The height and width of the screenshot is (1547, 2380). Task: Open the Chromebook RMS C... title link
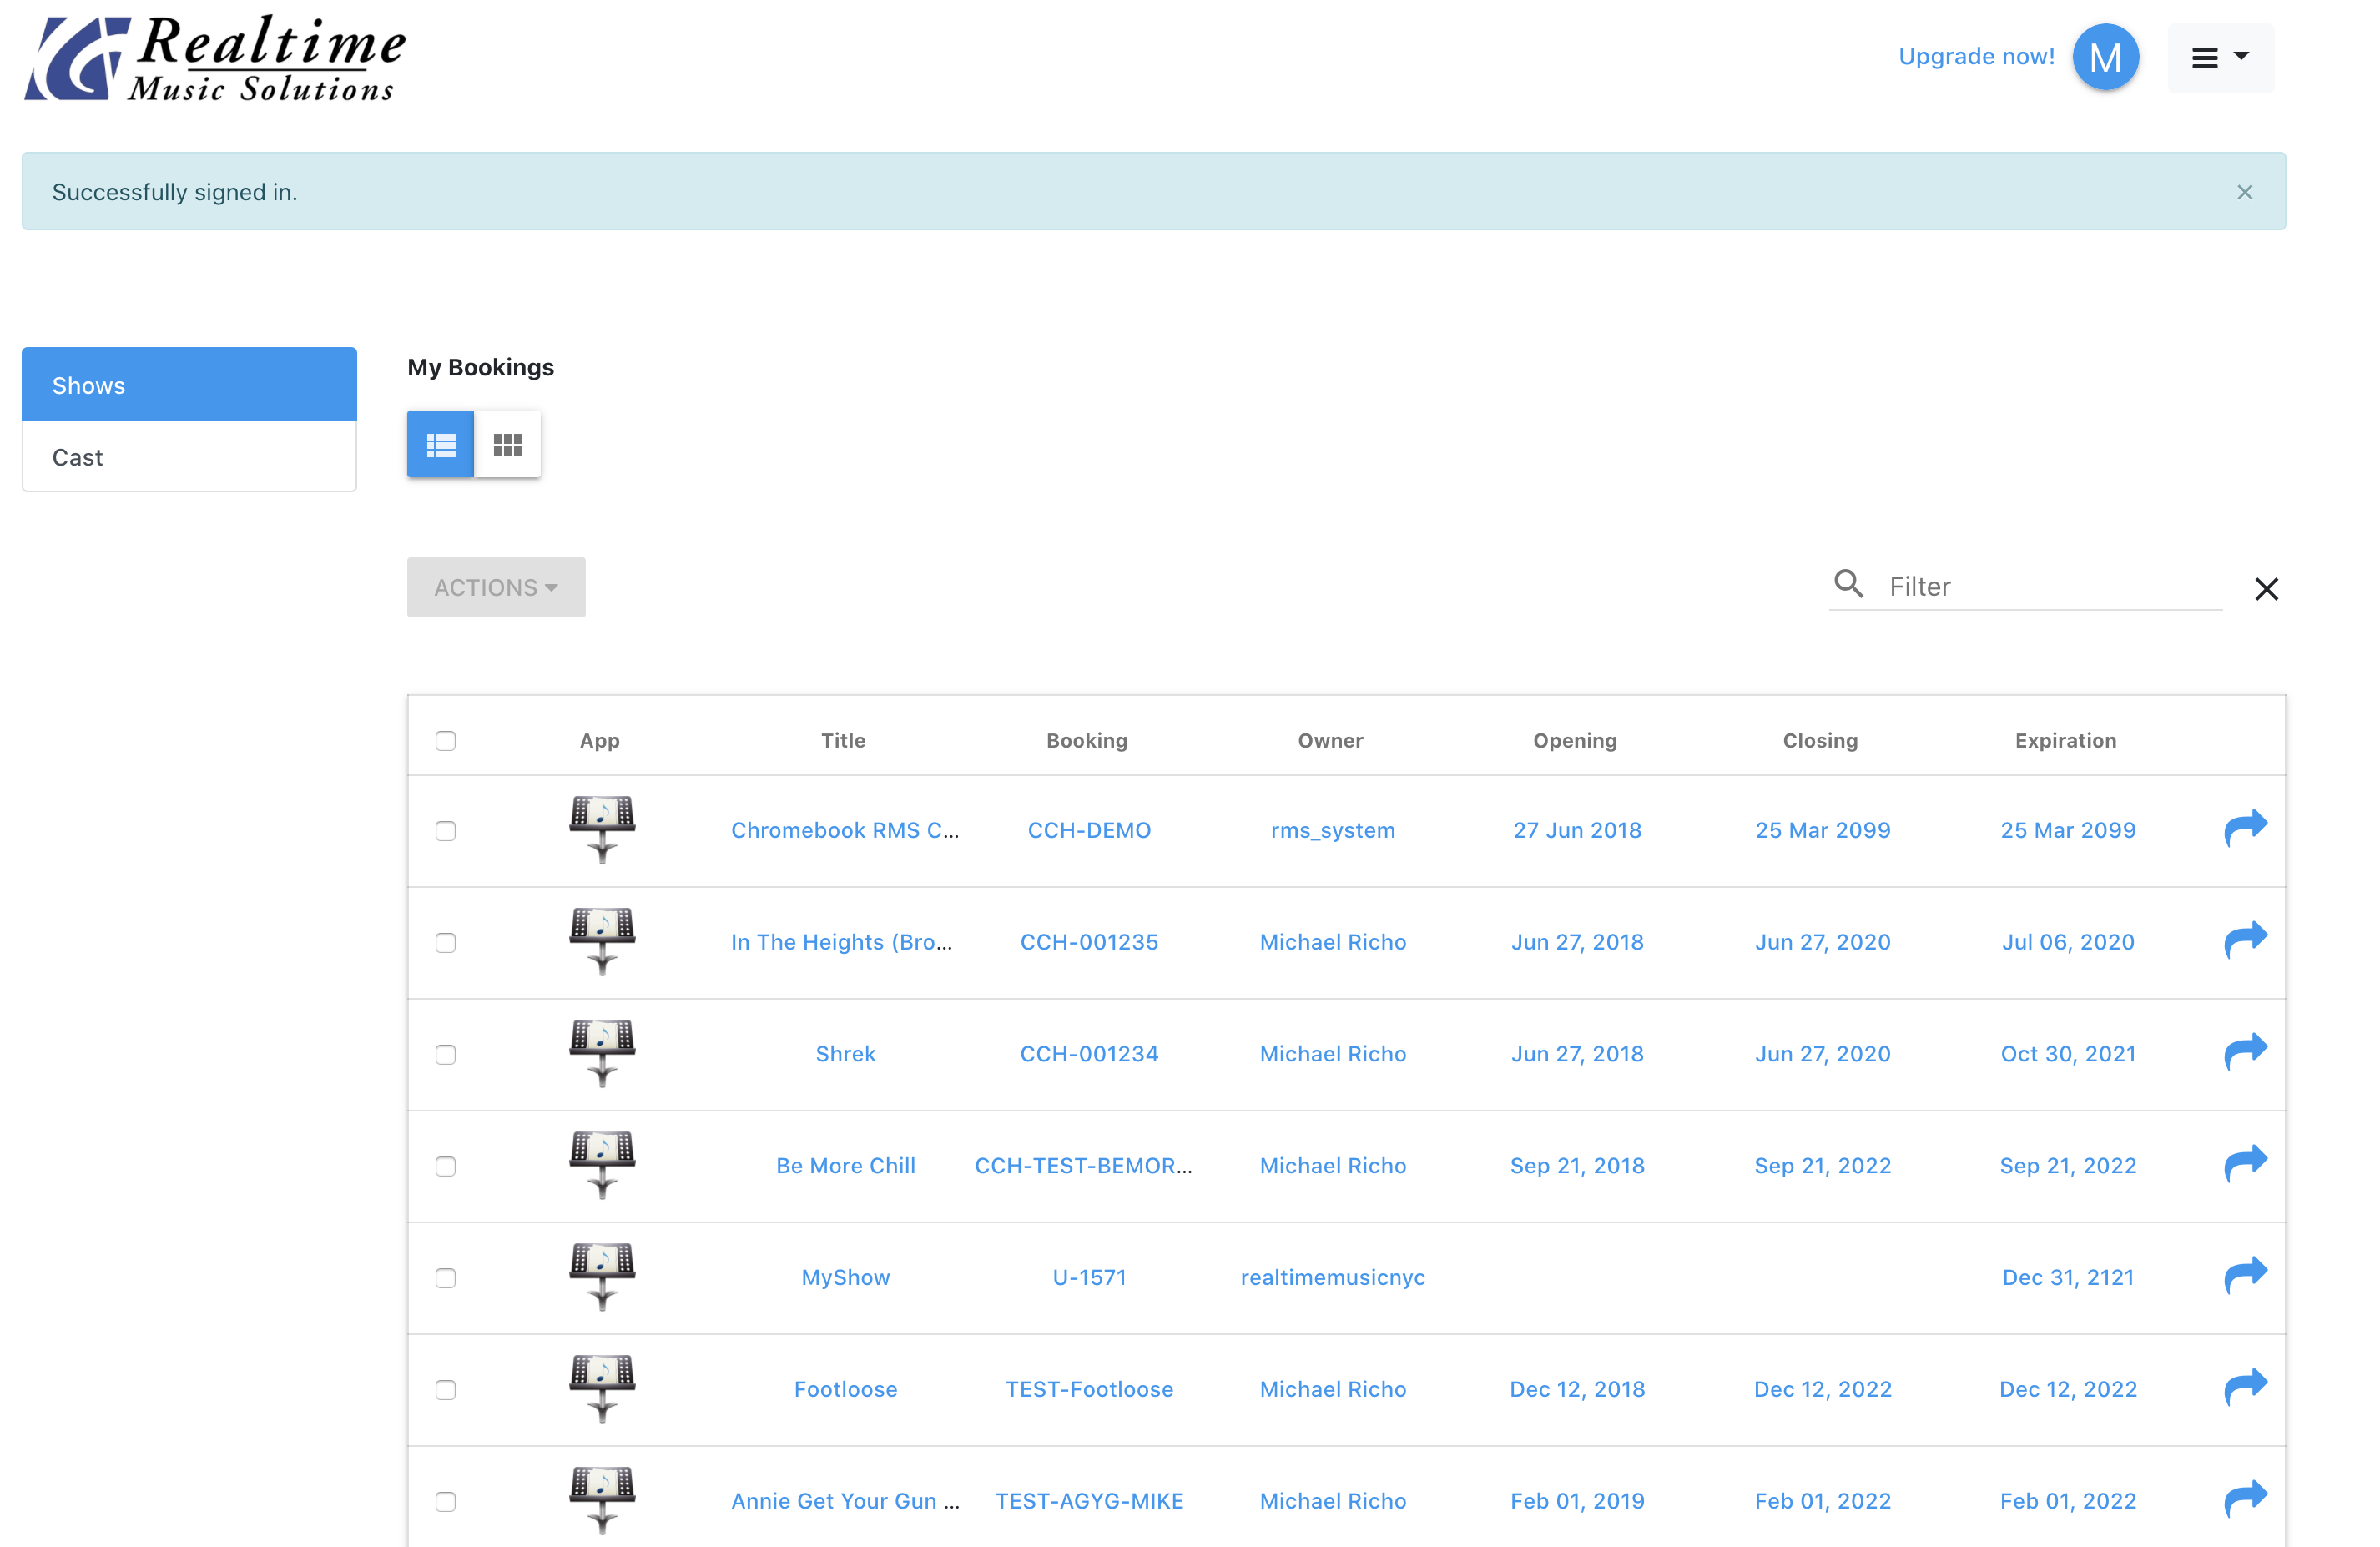point(845,830)
